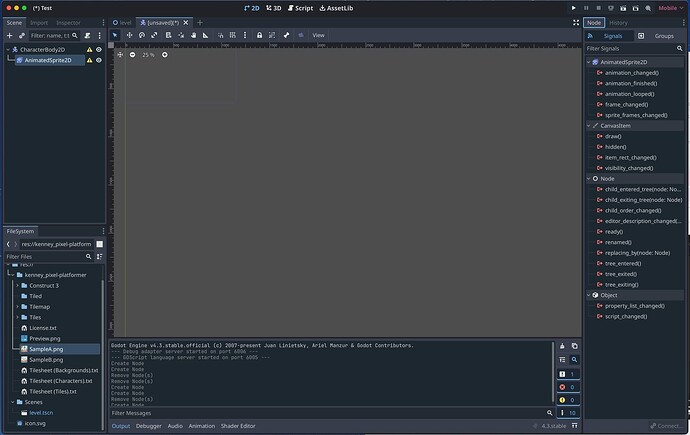Open the Mobile renderer dropdown
Viewport: 690px width, 435px height.
[x=671, y=8]
